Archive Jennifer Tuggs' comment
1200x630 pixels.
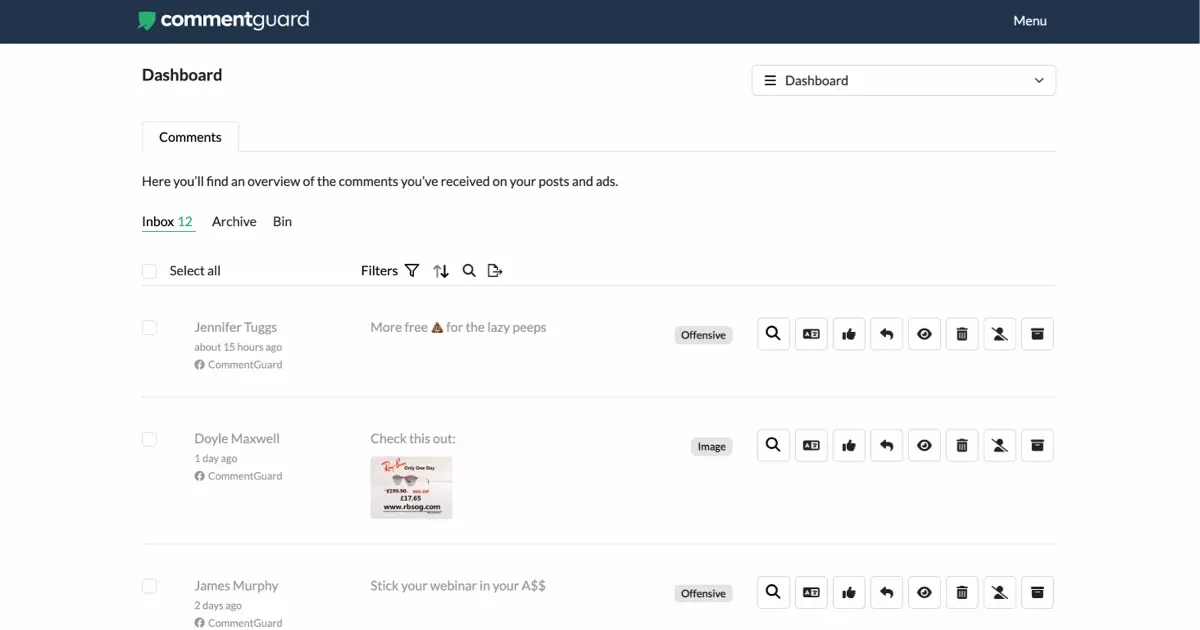[x=1037, y=334]
